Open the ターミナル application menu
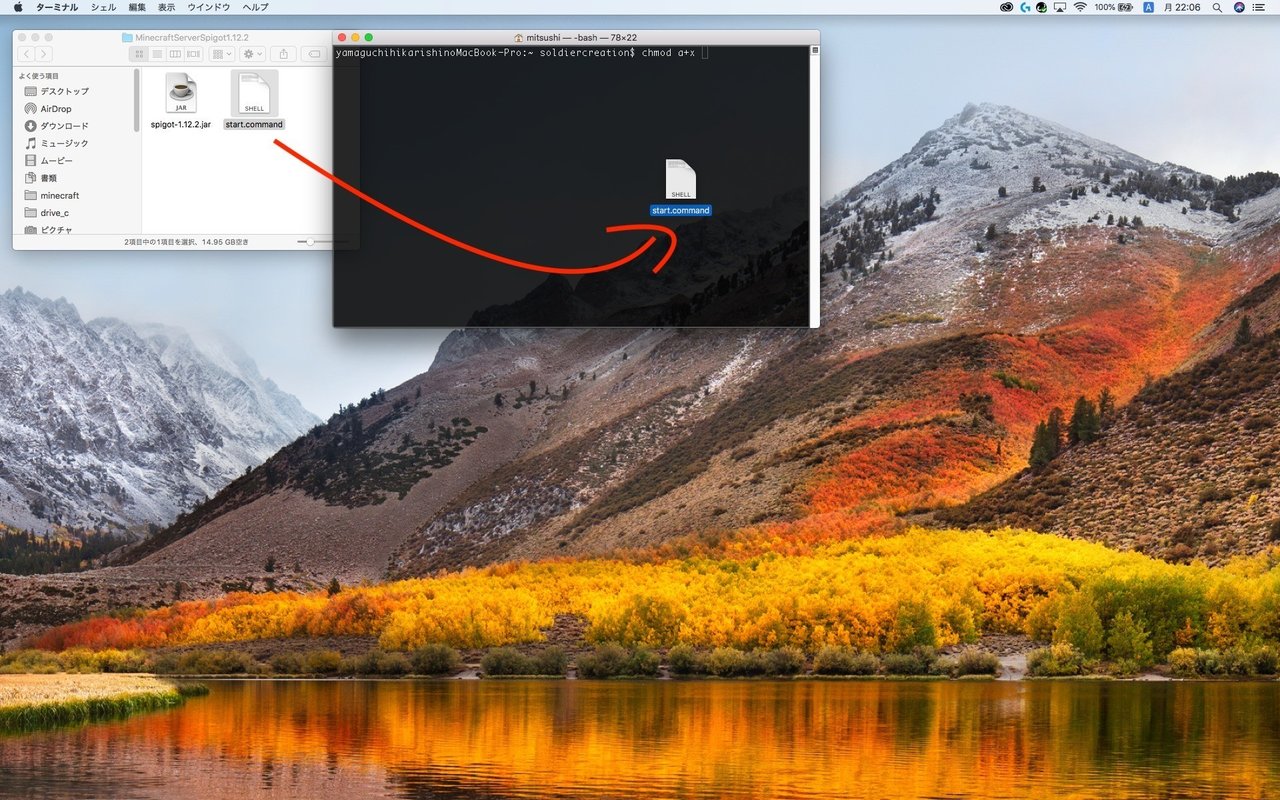The width and height of the screenshot is (1280, 800). pos(57,7)
